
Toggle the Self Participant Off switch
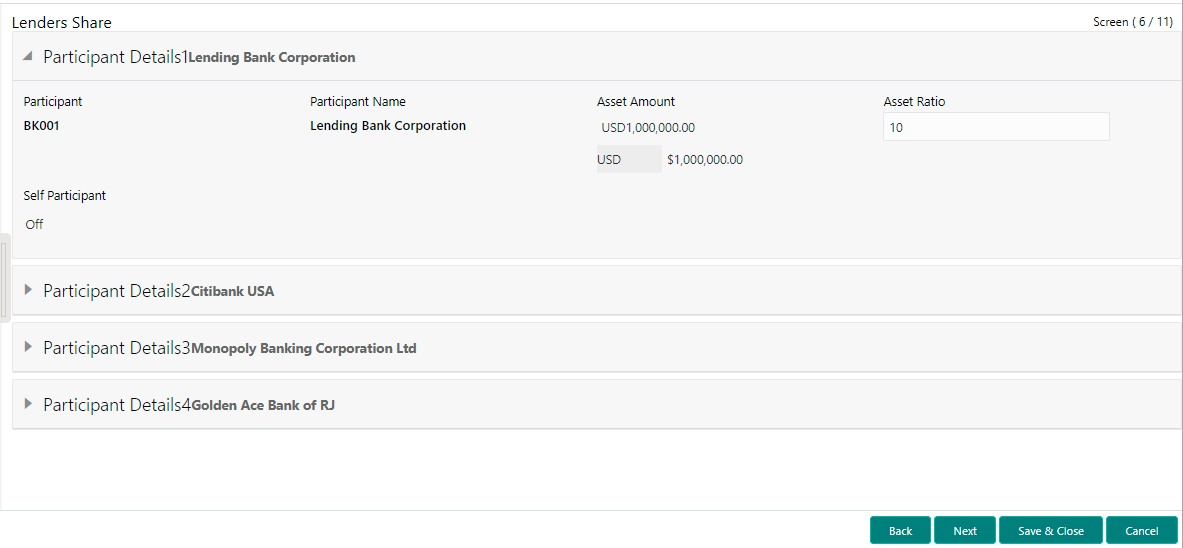(x=34, y=224)
